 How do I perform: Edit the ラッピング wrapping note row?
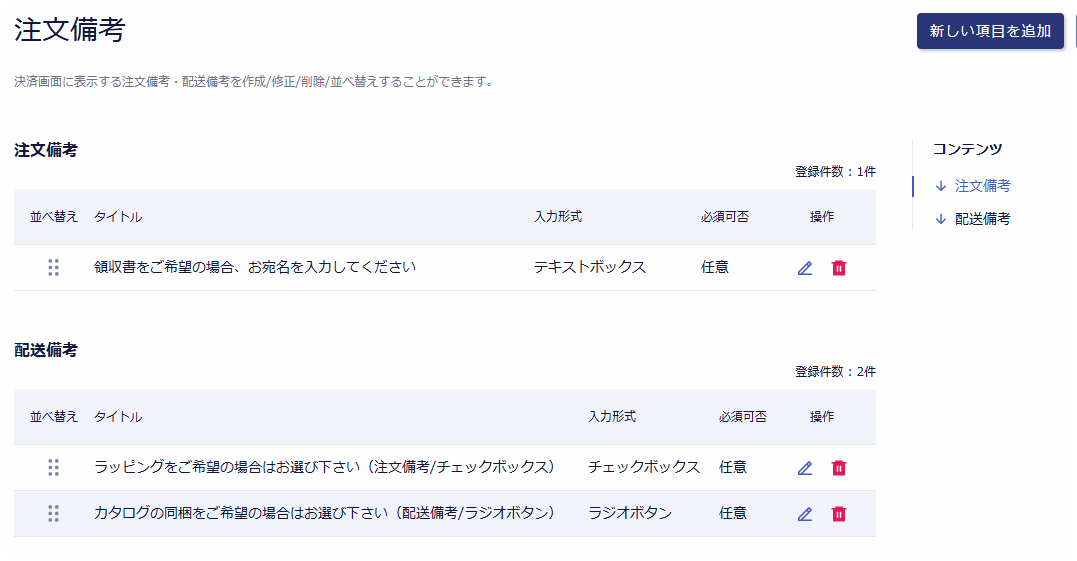click(x=805, y=468)
